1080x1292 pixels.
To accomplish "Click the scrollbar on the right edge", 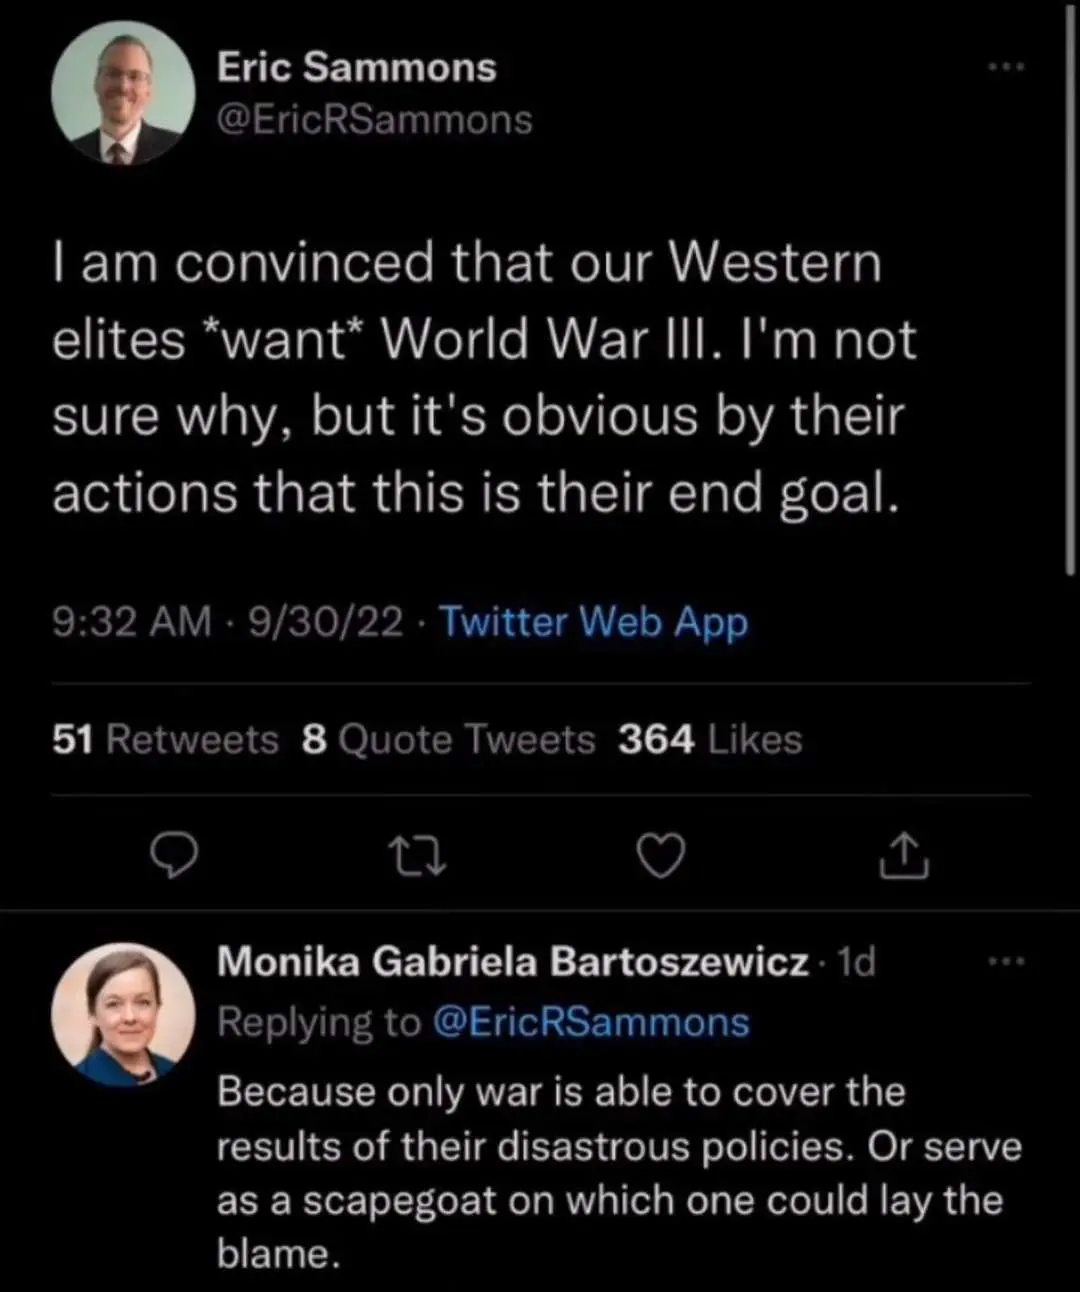I will (x=1071, y=300).
